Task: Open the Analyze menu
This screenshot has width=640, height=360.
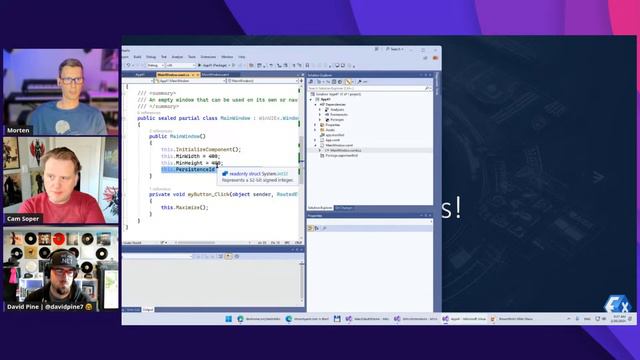Action: [177, 57]
